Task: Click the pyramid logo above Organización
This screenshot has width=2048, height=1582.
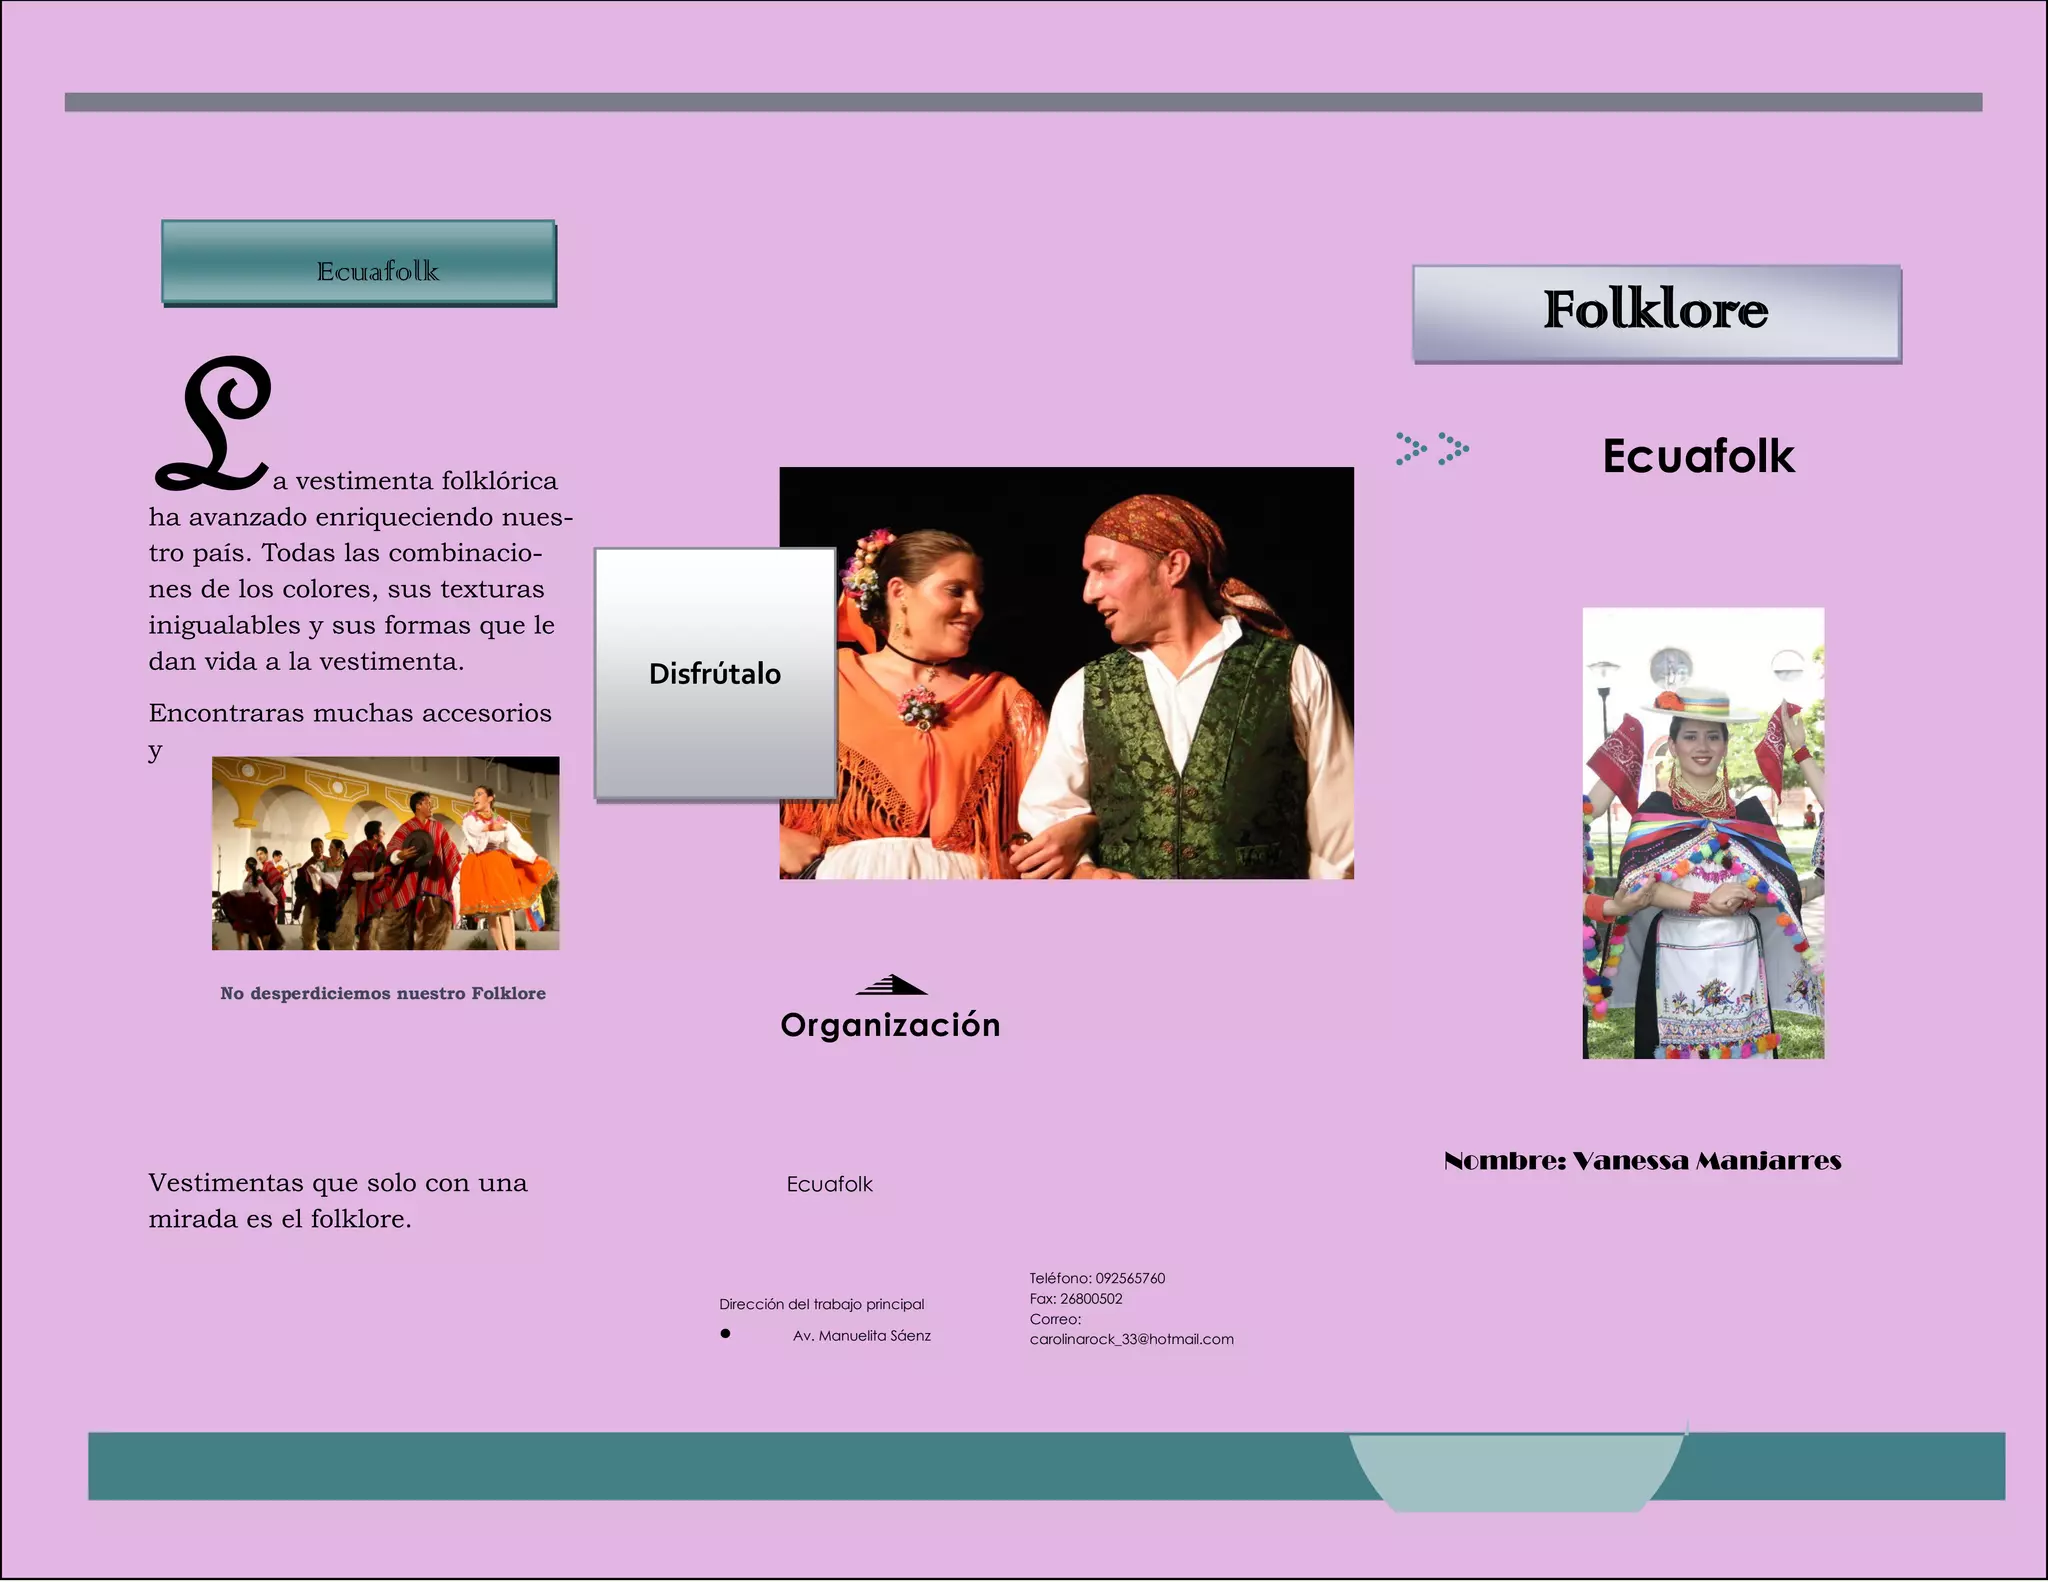Action: tap(891, 985)
